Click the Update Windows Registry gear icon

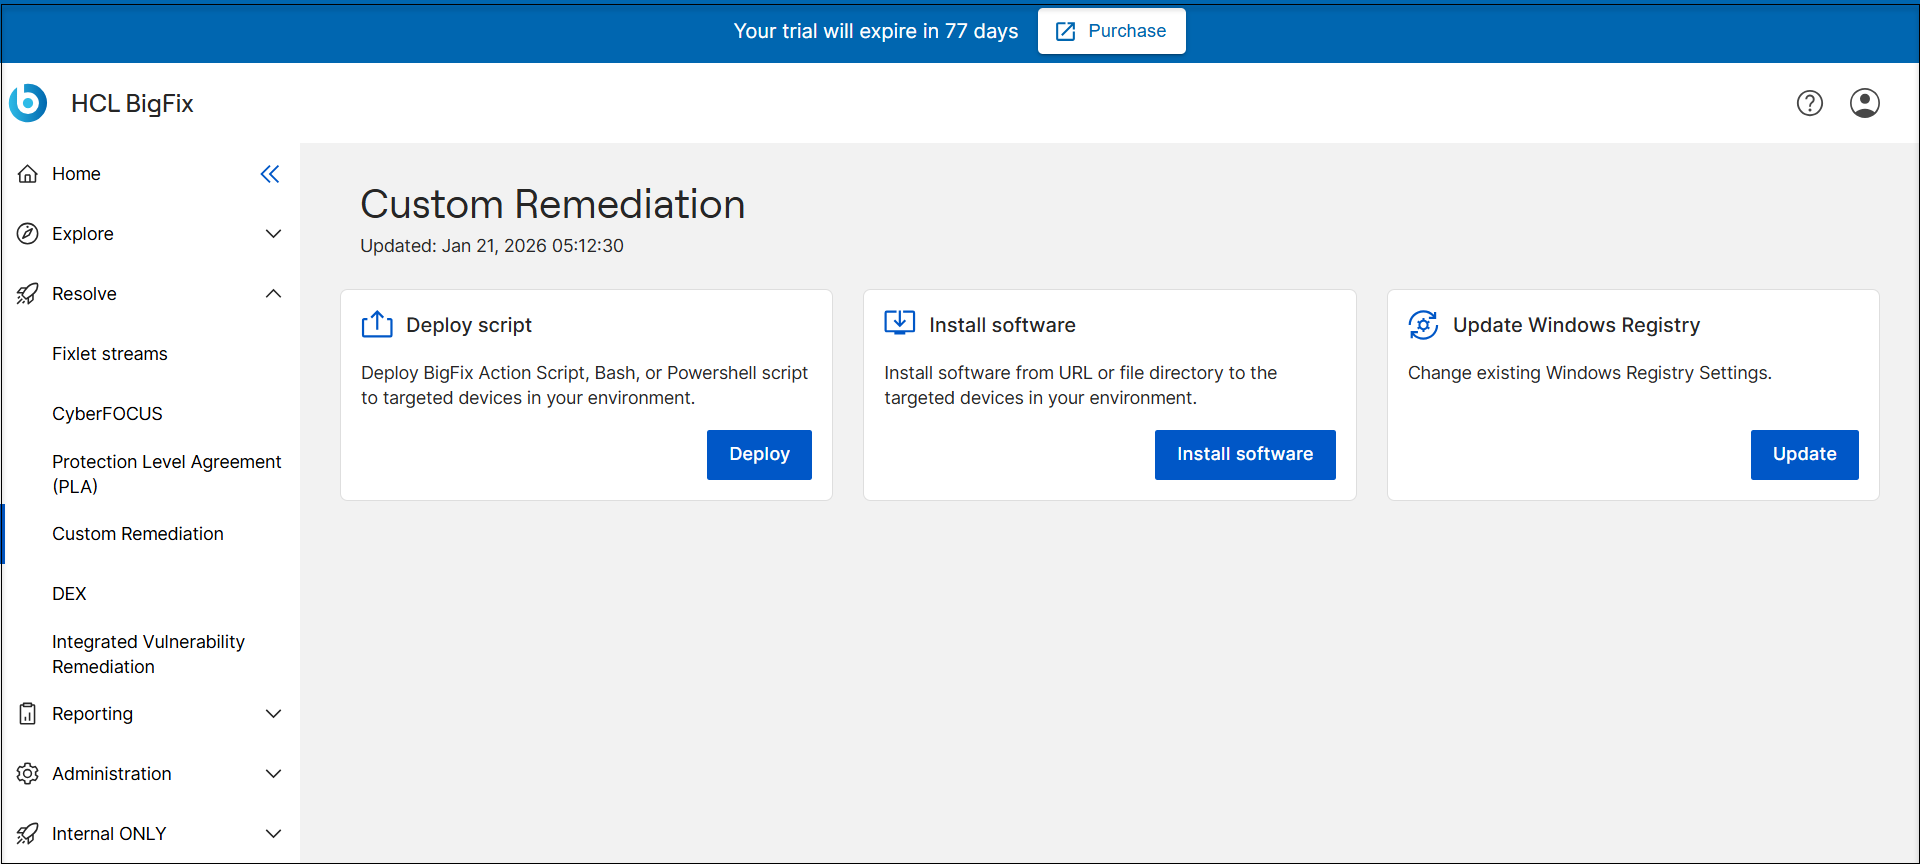pyautogui.click(x=1423, y=325)
